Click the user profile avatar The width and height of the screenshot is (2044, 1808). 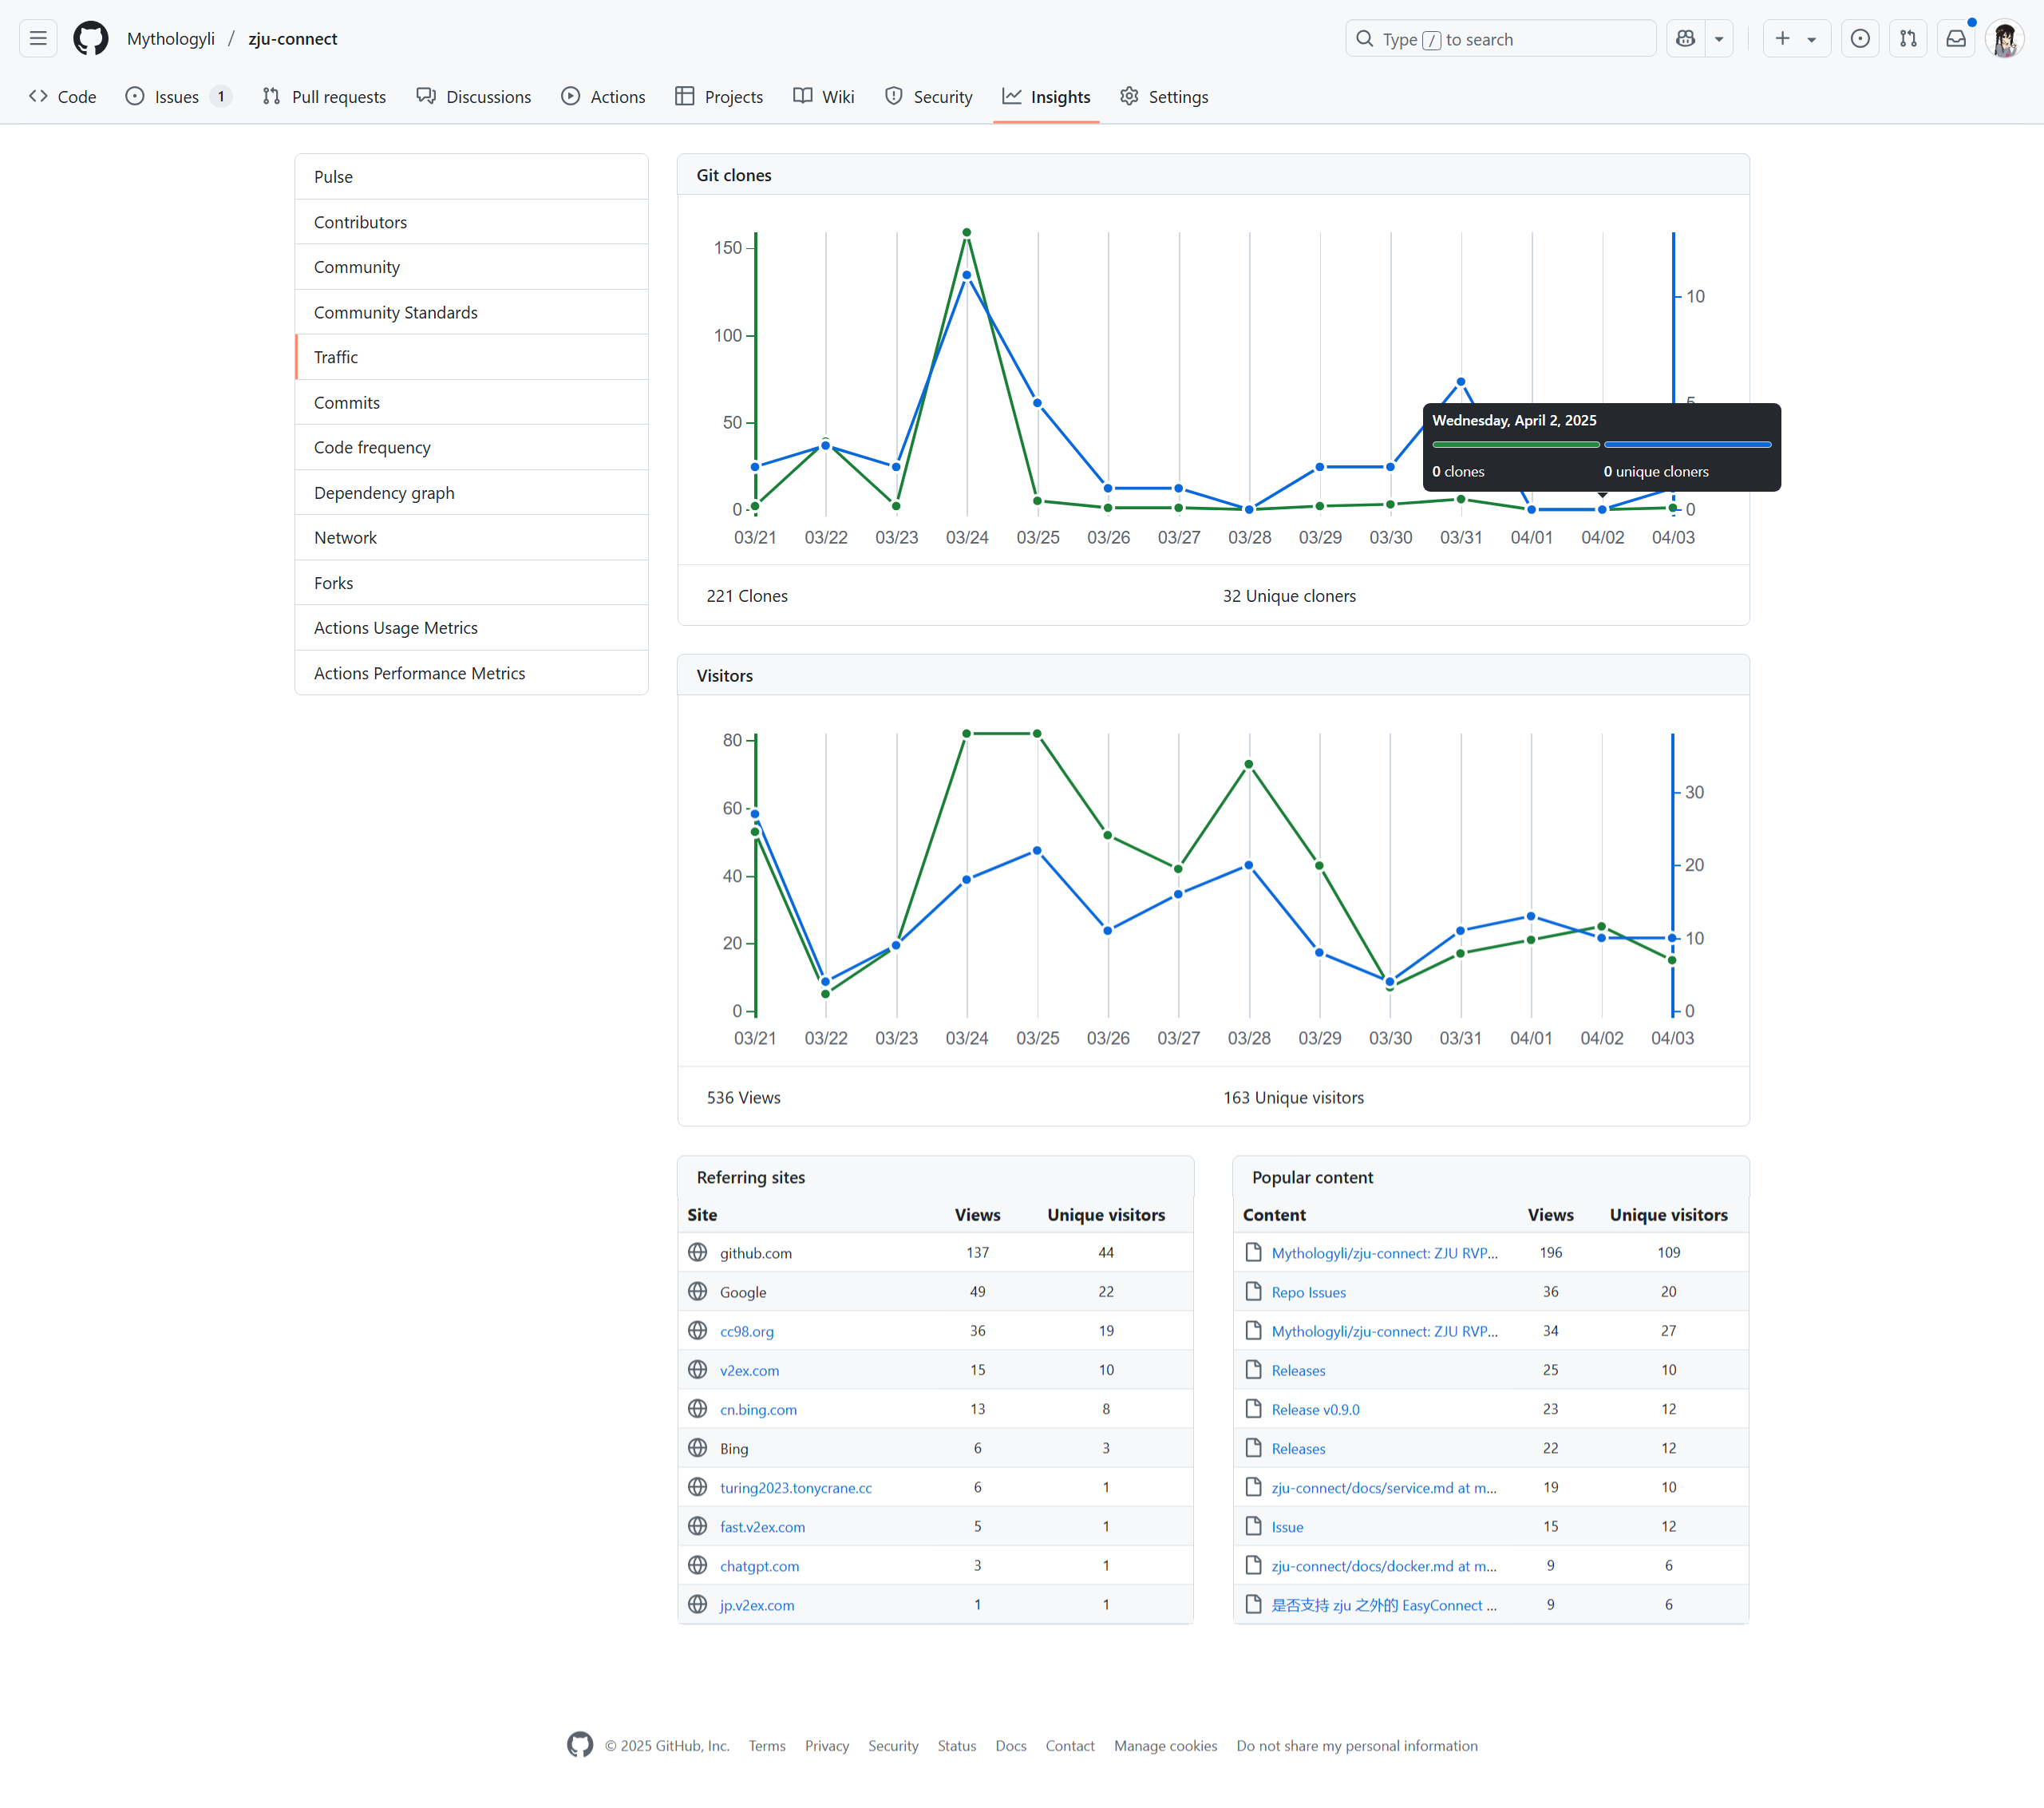(x=2004, y=39)
